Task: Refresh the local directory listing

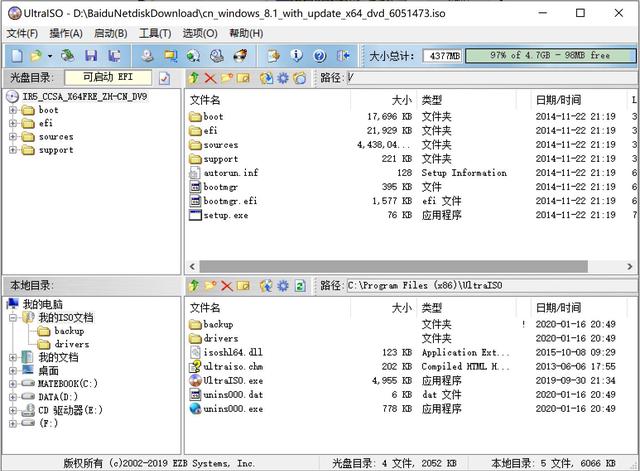Action: [300, 285]
